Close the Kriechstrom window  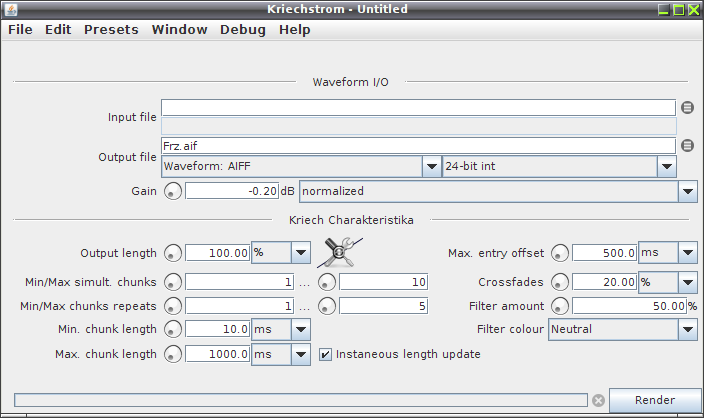694,9
